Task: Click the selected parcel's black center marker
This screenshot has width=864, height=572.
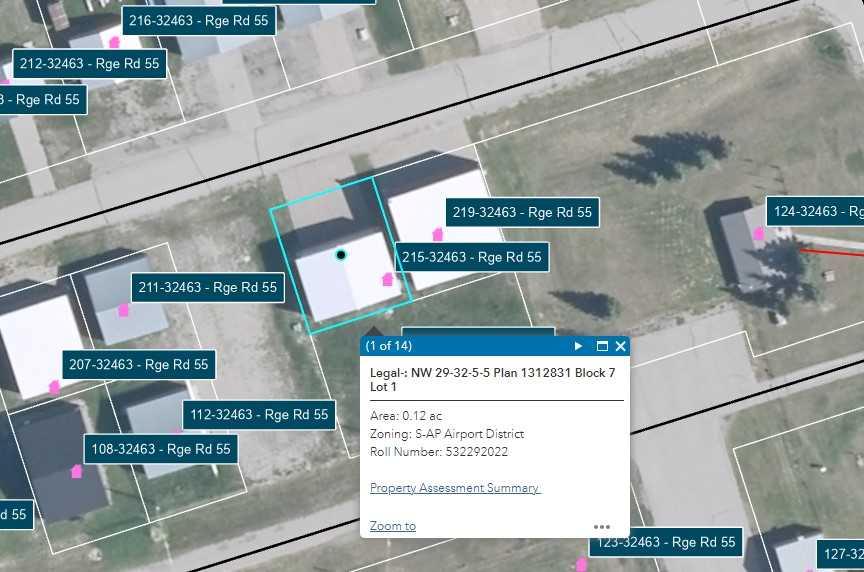Action: tap(341, 255)
